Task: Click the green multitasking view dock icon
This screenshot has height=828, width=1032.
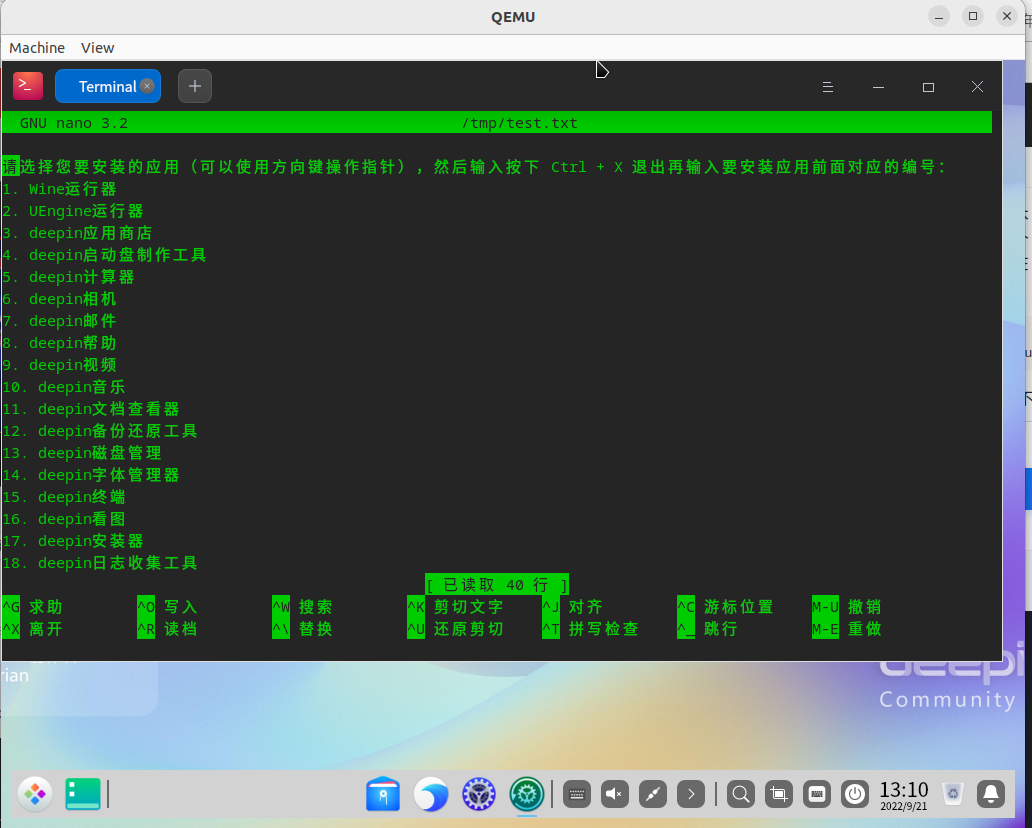Action: [x=83, y=794]
